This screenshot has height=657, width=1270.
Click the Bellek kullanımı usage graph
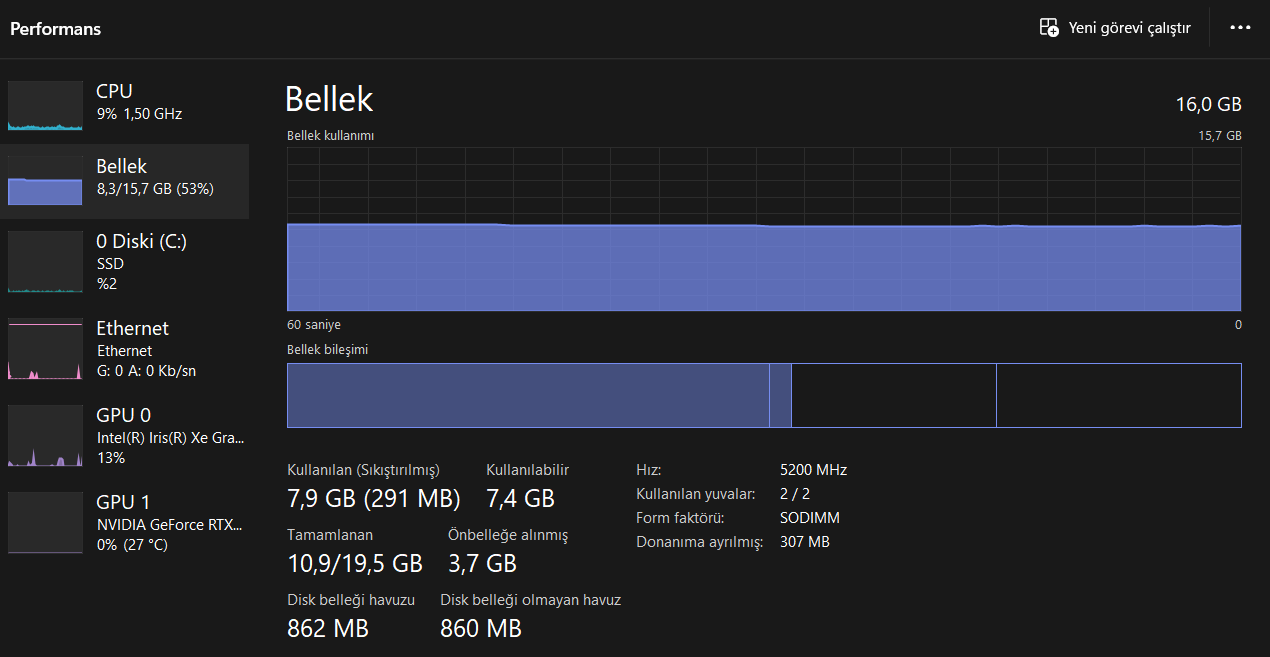pos(764,230)
